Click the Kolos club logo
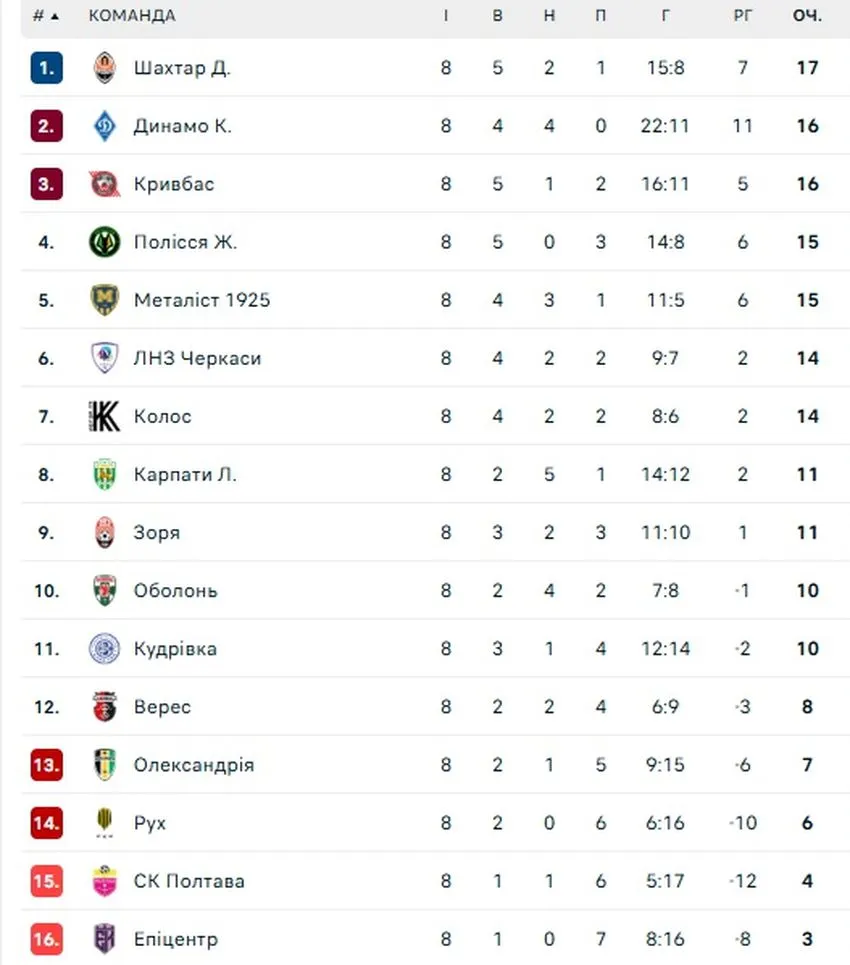 coord(104,416)
